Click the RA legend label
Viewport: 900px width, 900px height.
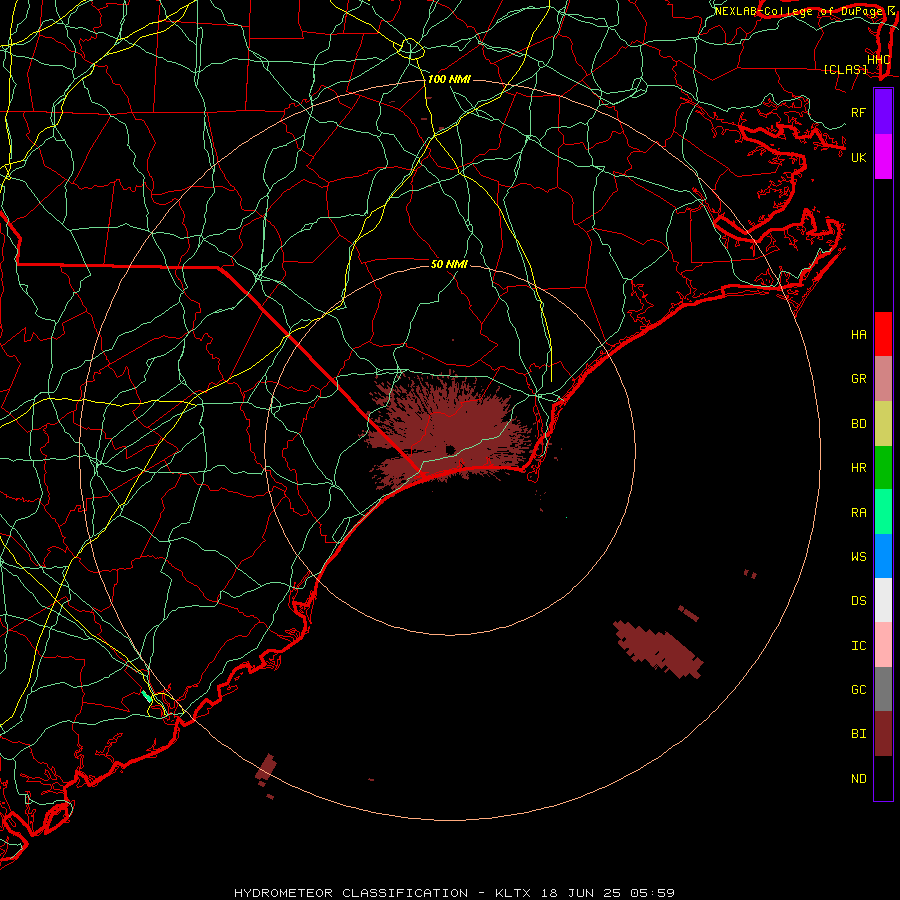(858, 513)
